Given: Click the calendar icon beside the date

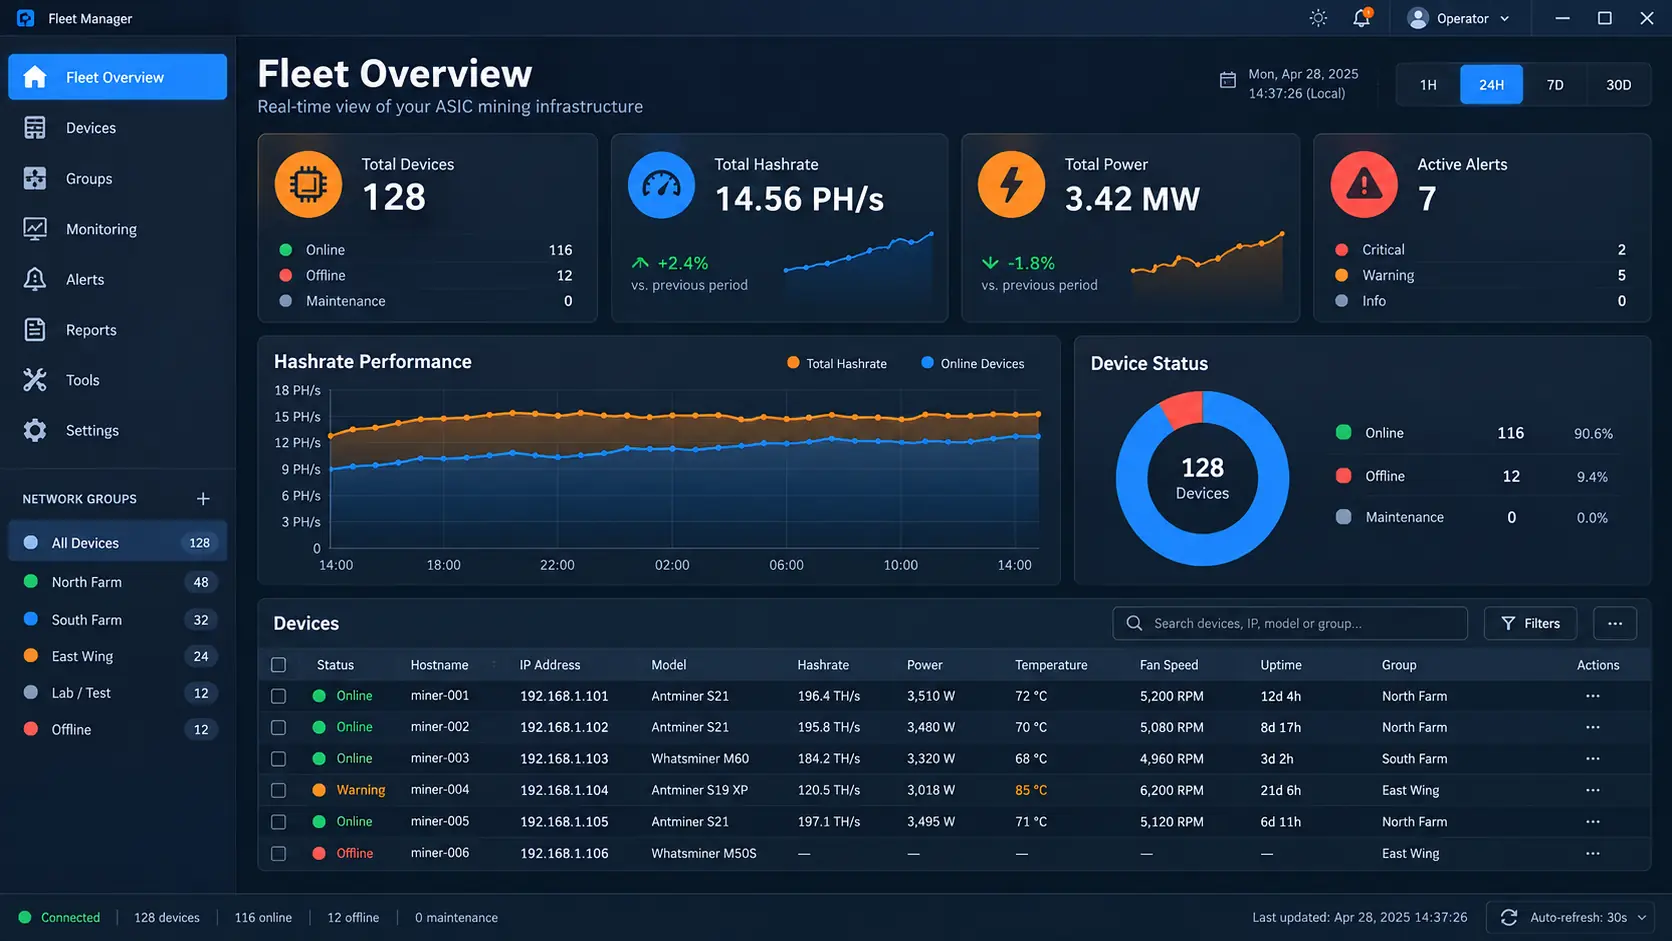Looking at the screenshot, I should tap(1228, 81).
